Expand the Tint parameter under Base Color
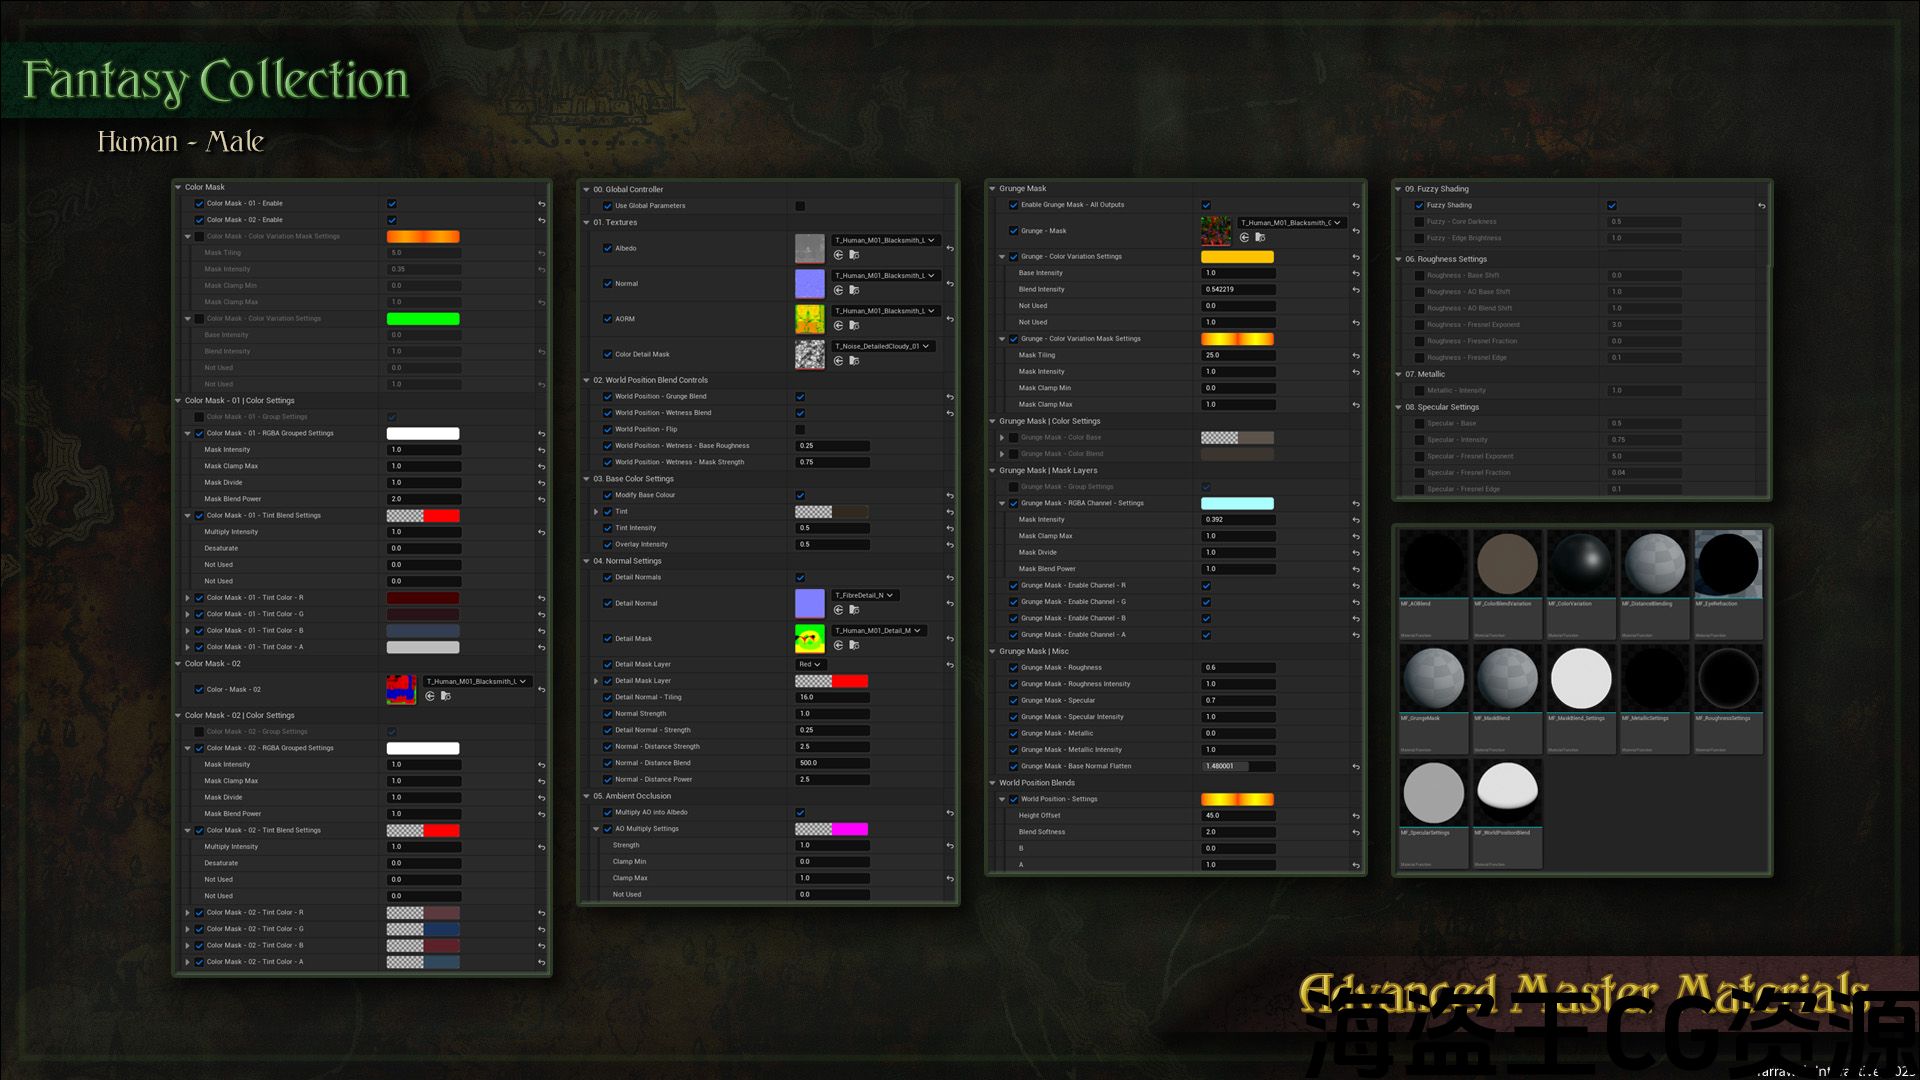The height and width of the screenshot is (1080, 1920). pyautogui.click(x=597, y=512)
